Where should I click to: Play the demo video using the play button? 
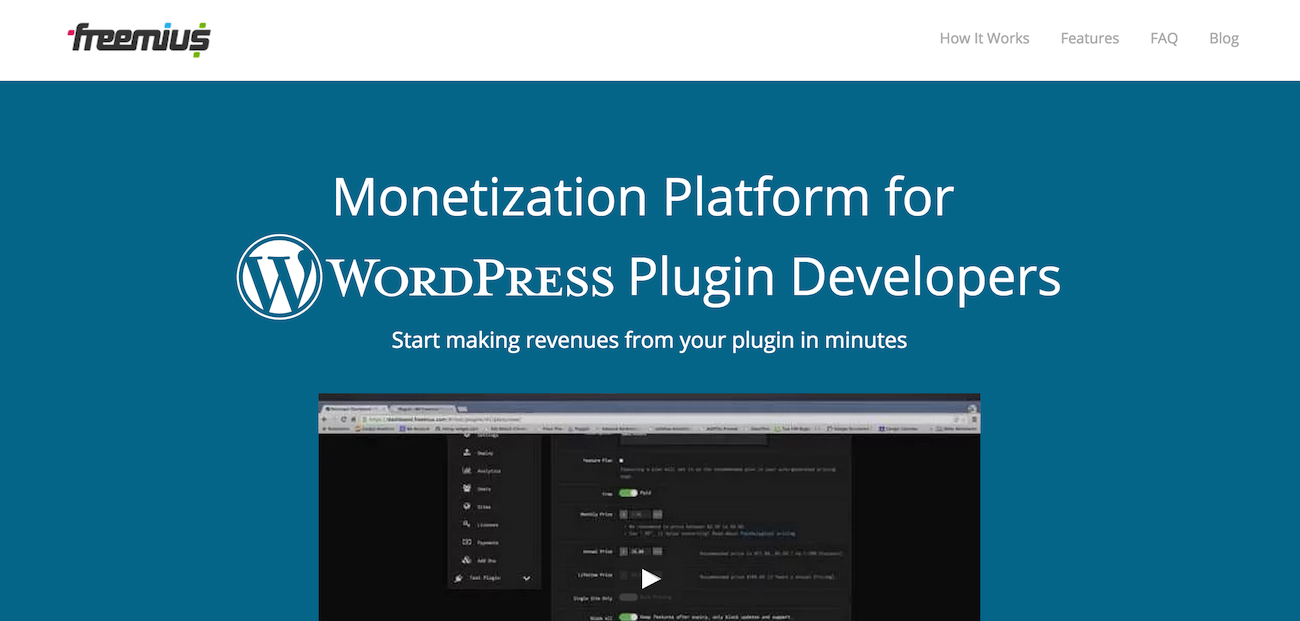(x=650, y=578)
